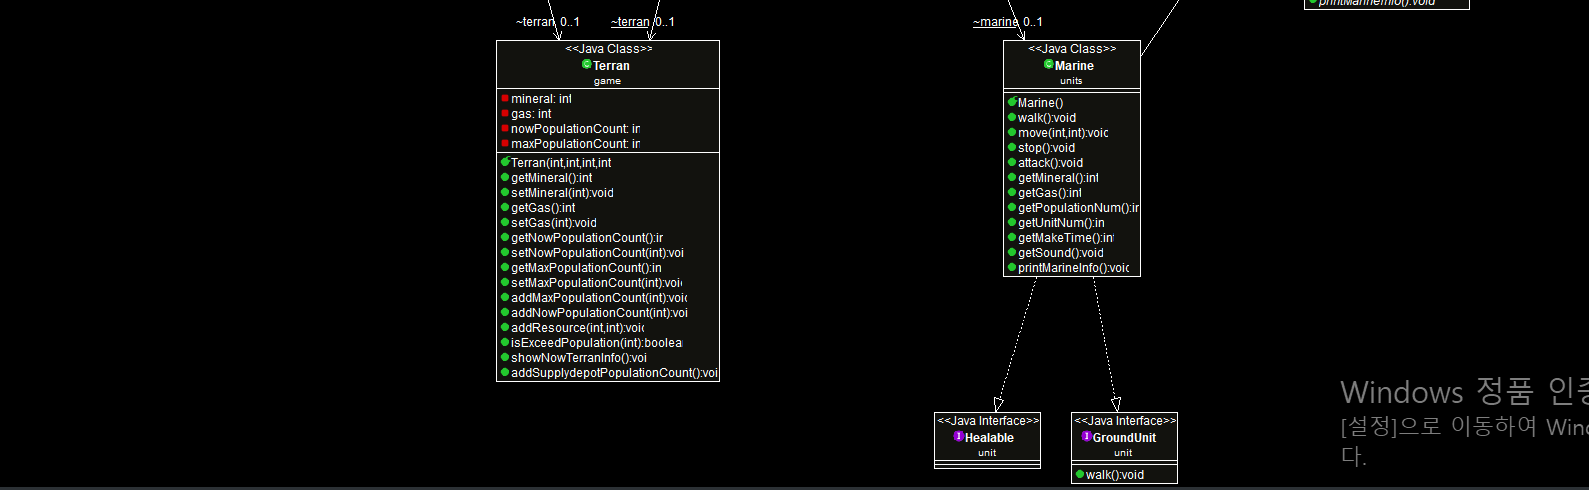Select the showNowTerranInfo() method
1589x490 pixels.
[x=579, y=358]
